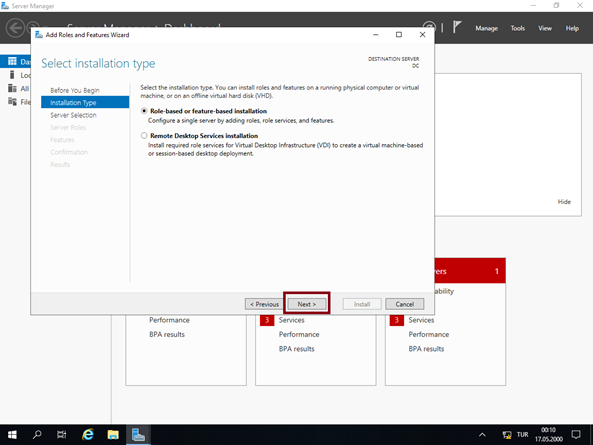
Task: Click the Next button
Action: 307,304
